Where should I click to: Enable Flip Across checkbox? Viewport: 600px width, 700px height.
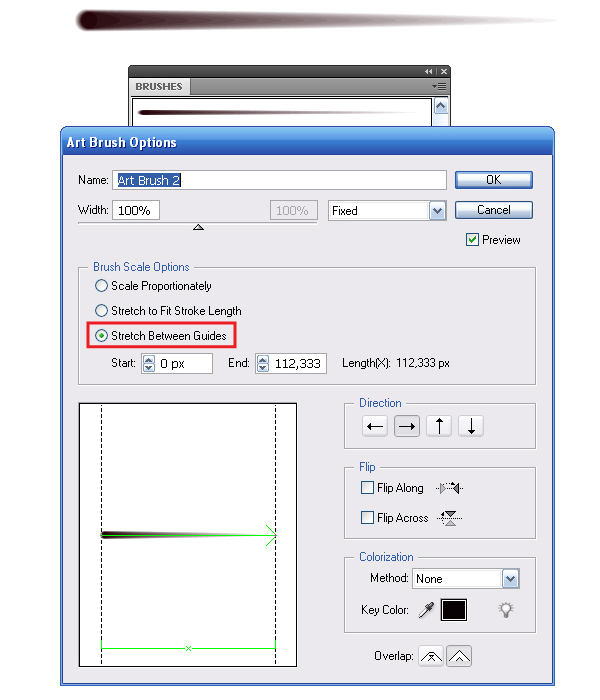(367, 517)
